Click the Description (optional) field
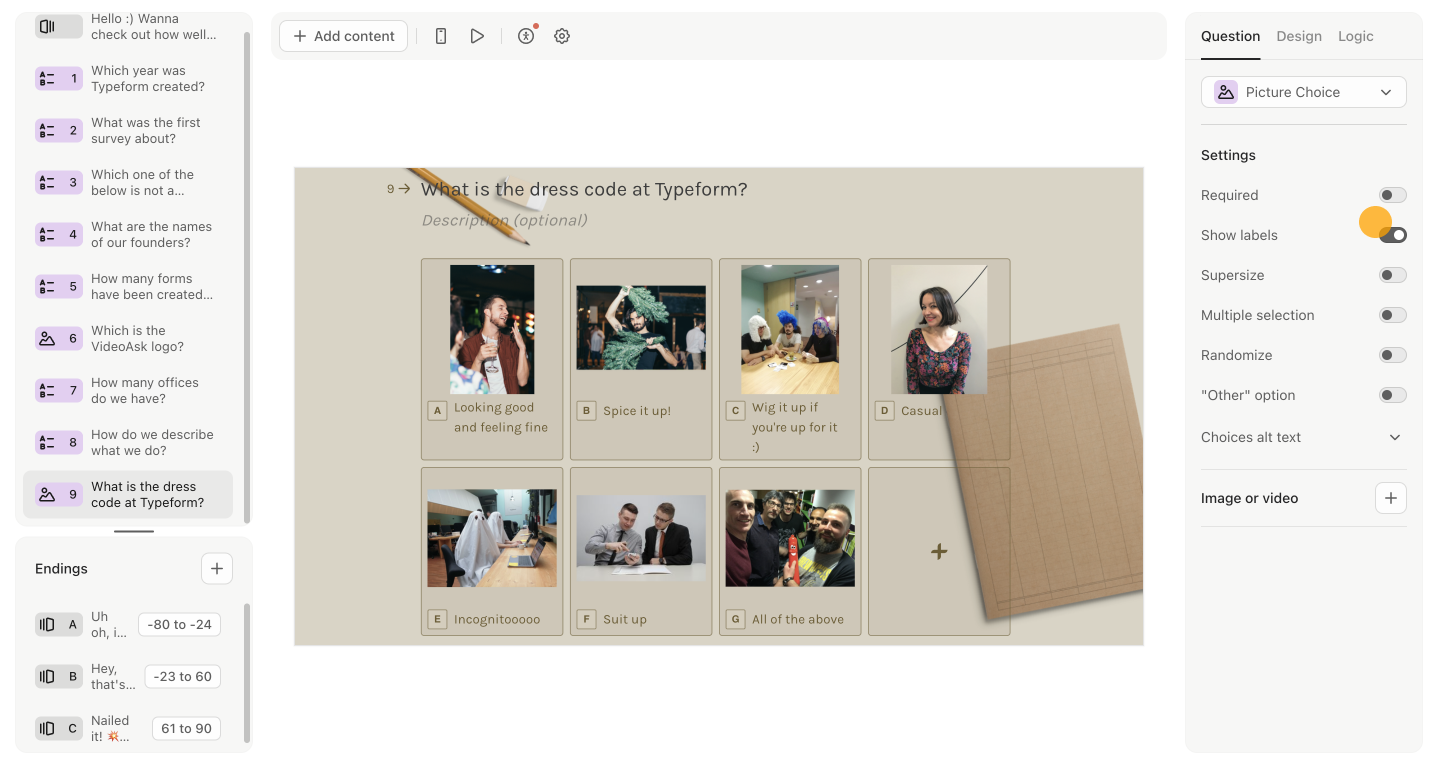Image resolution: width=1439 pixels, height=769 pixels. point(504,220)
